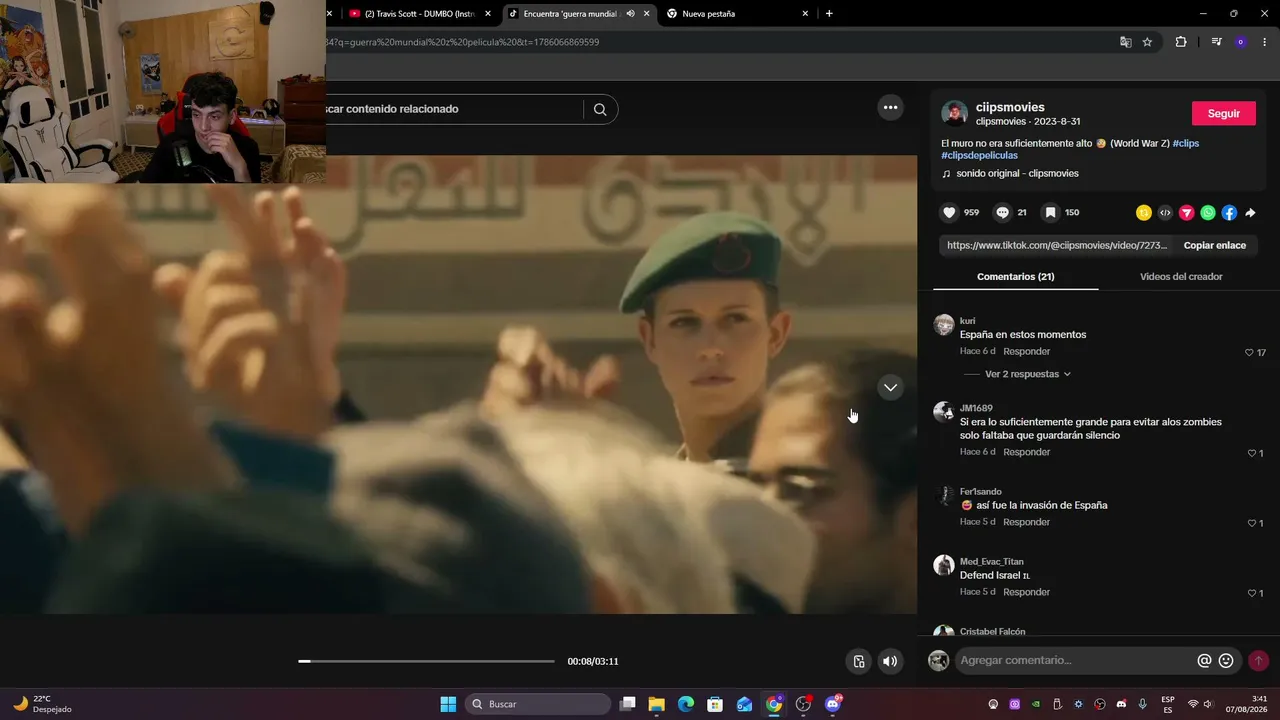Open Microsoft Edge from the taskbar
This screenshot has height=720, width=1280.
685,704
